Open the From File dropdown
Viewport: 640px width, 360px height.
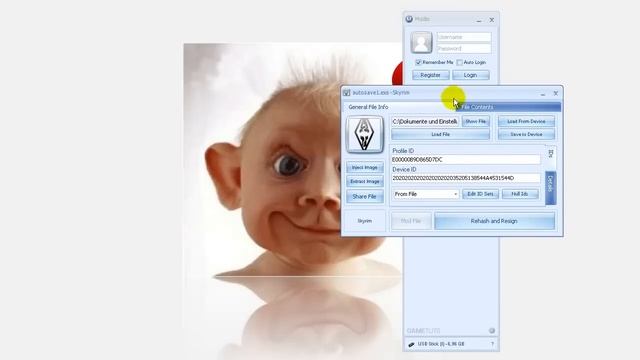(426, 194)
